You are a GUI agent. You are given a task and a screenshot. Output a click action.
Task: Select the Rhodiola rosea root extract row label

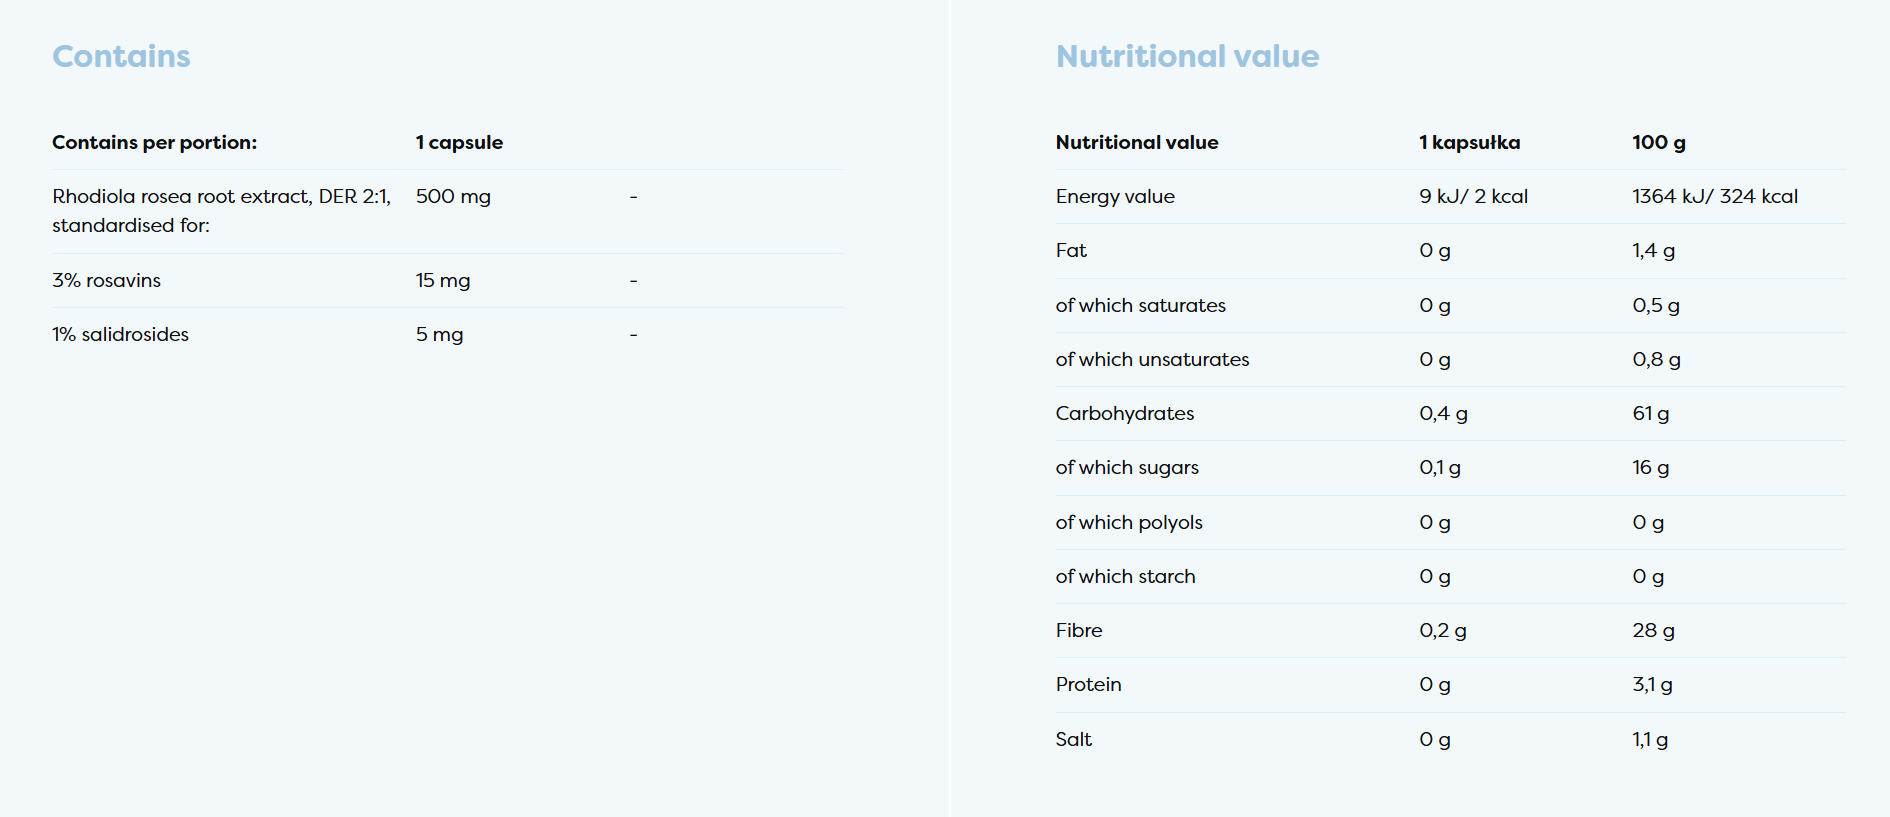click(221, 210)
